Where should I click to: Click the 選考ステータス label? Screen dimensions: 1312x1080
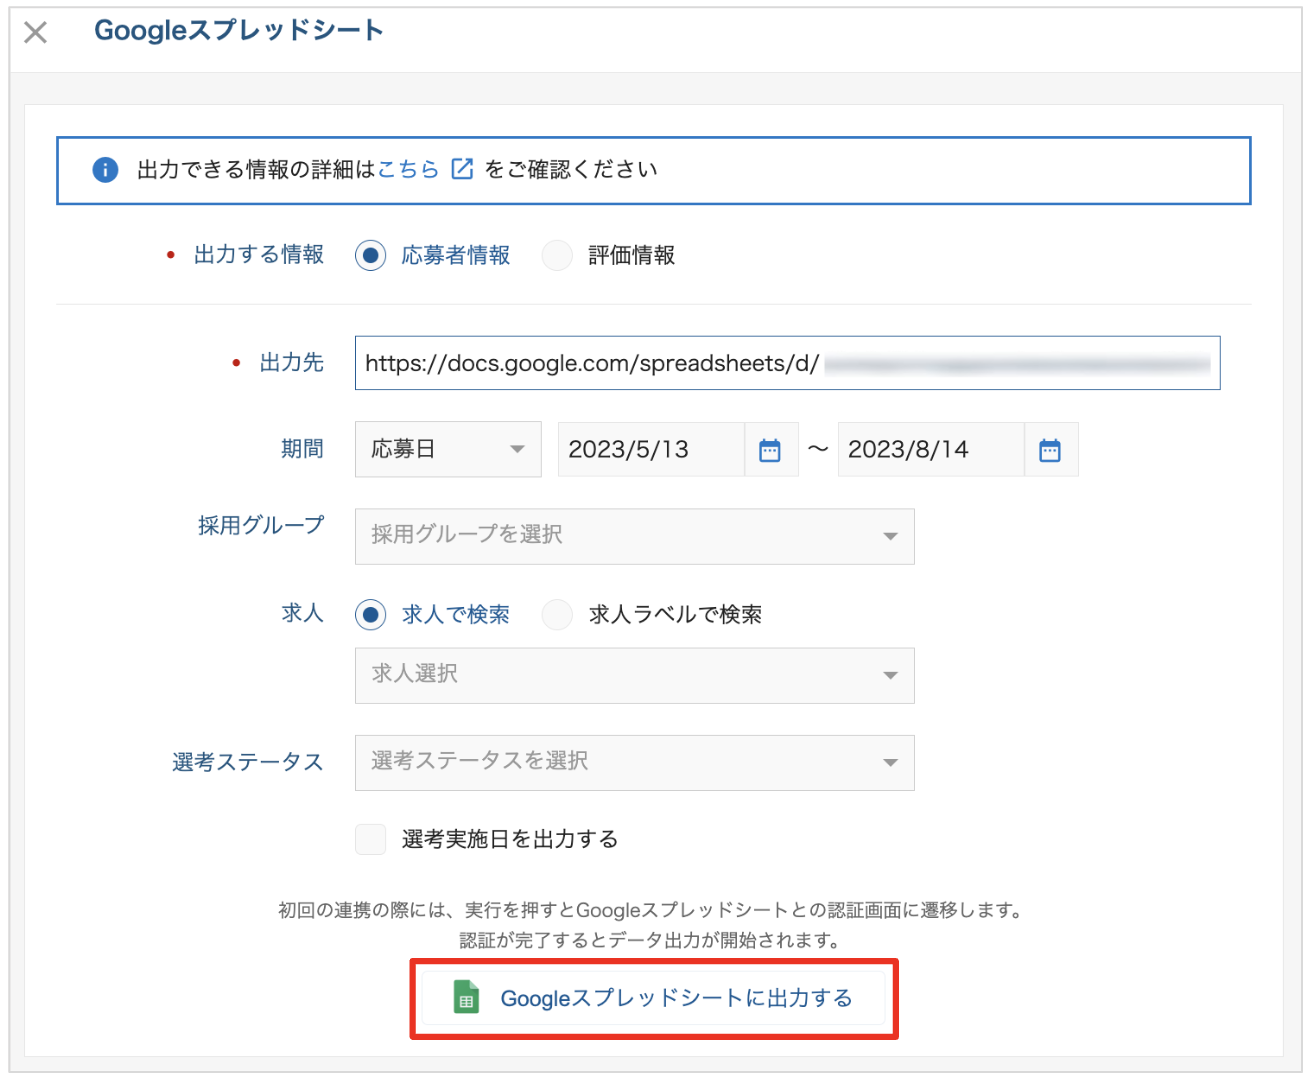[248, 763]
